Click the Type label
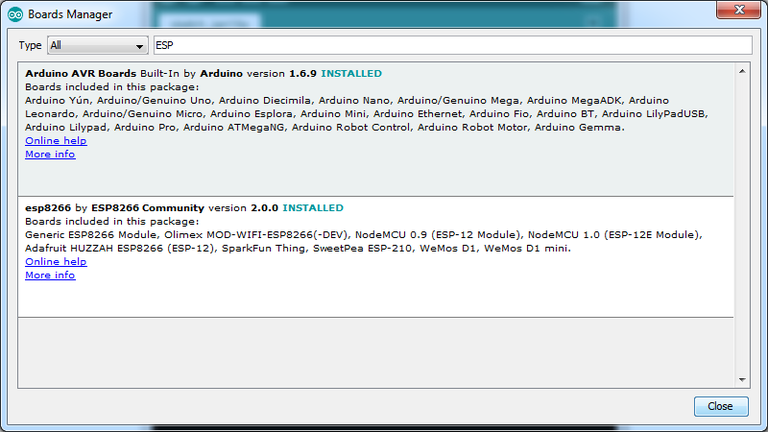 pos(30,46)
